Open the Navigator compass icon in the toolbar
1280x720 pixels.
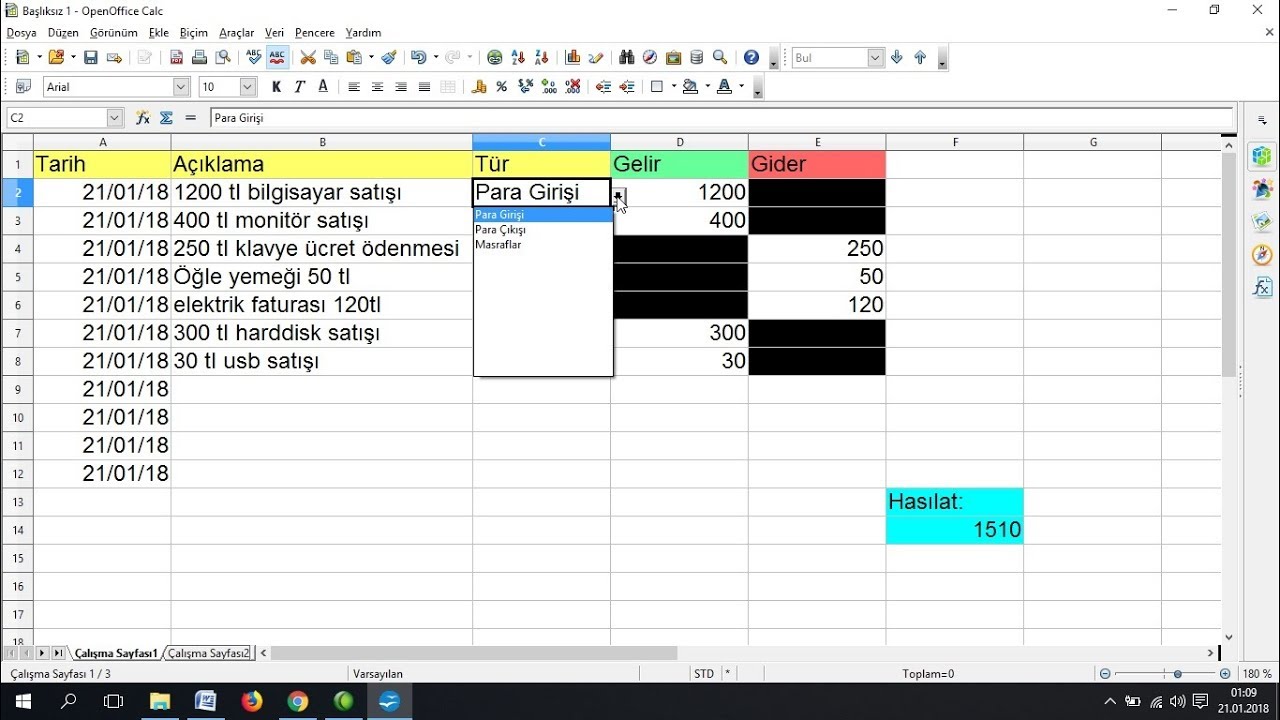point(650,58)
